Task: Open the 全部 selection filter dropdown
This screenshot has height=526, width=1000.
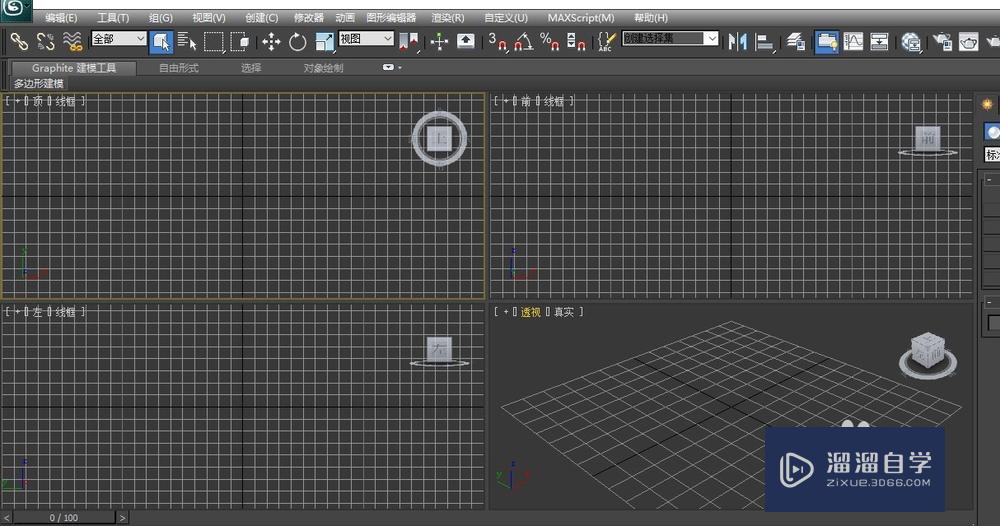Action: pos(118,39)
